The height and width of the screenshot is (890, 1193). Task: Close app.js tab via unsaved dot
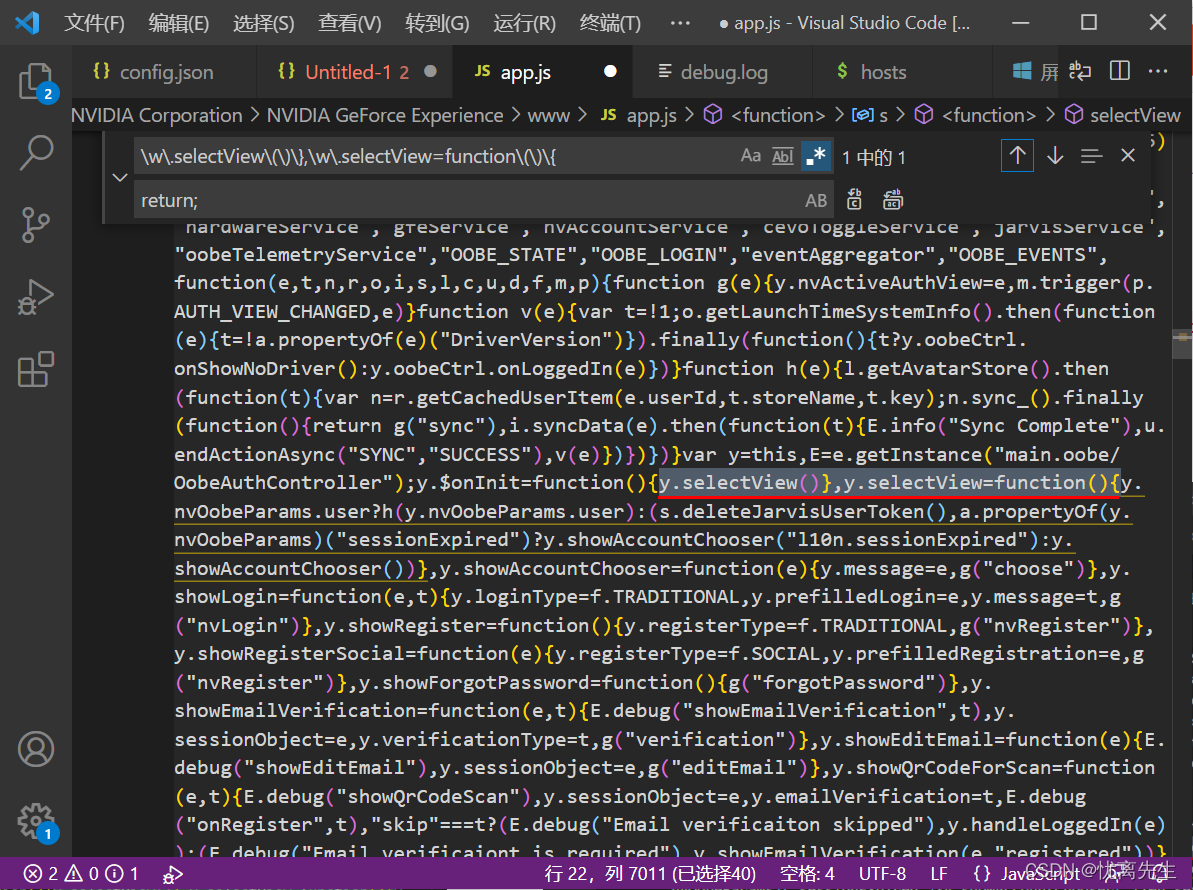coord(610,71)
